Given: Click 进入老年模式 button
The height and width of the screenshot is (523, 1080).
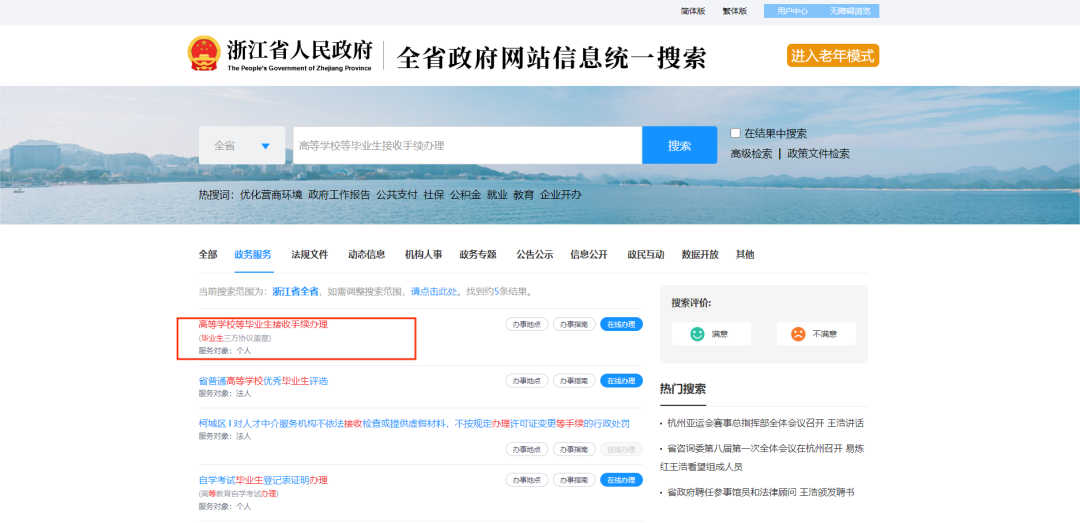Looking at the screenshot, I should (833, 56).
